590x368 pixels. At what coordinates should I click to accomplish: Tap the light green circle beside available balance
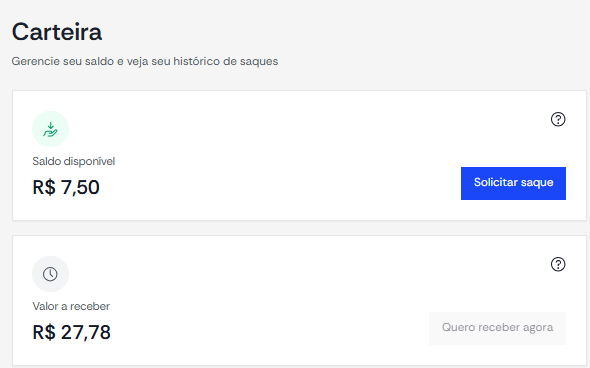[x=50, y=129]
